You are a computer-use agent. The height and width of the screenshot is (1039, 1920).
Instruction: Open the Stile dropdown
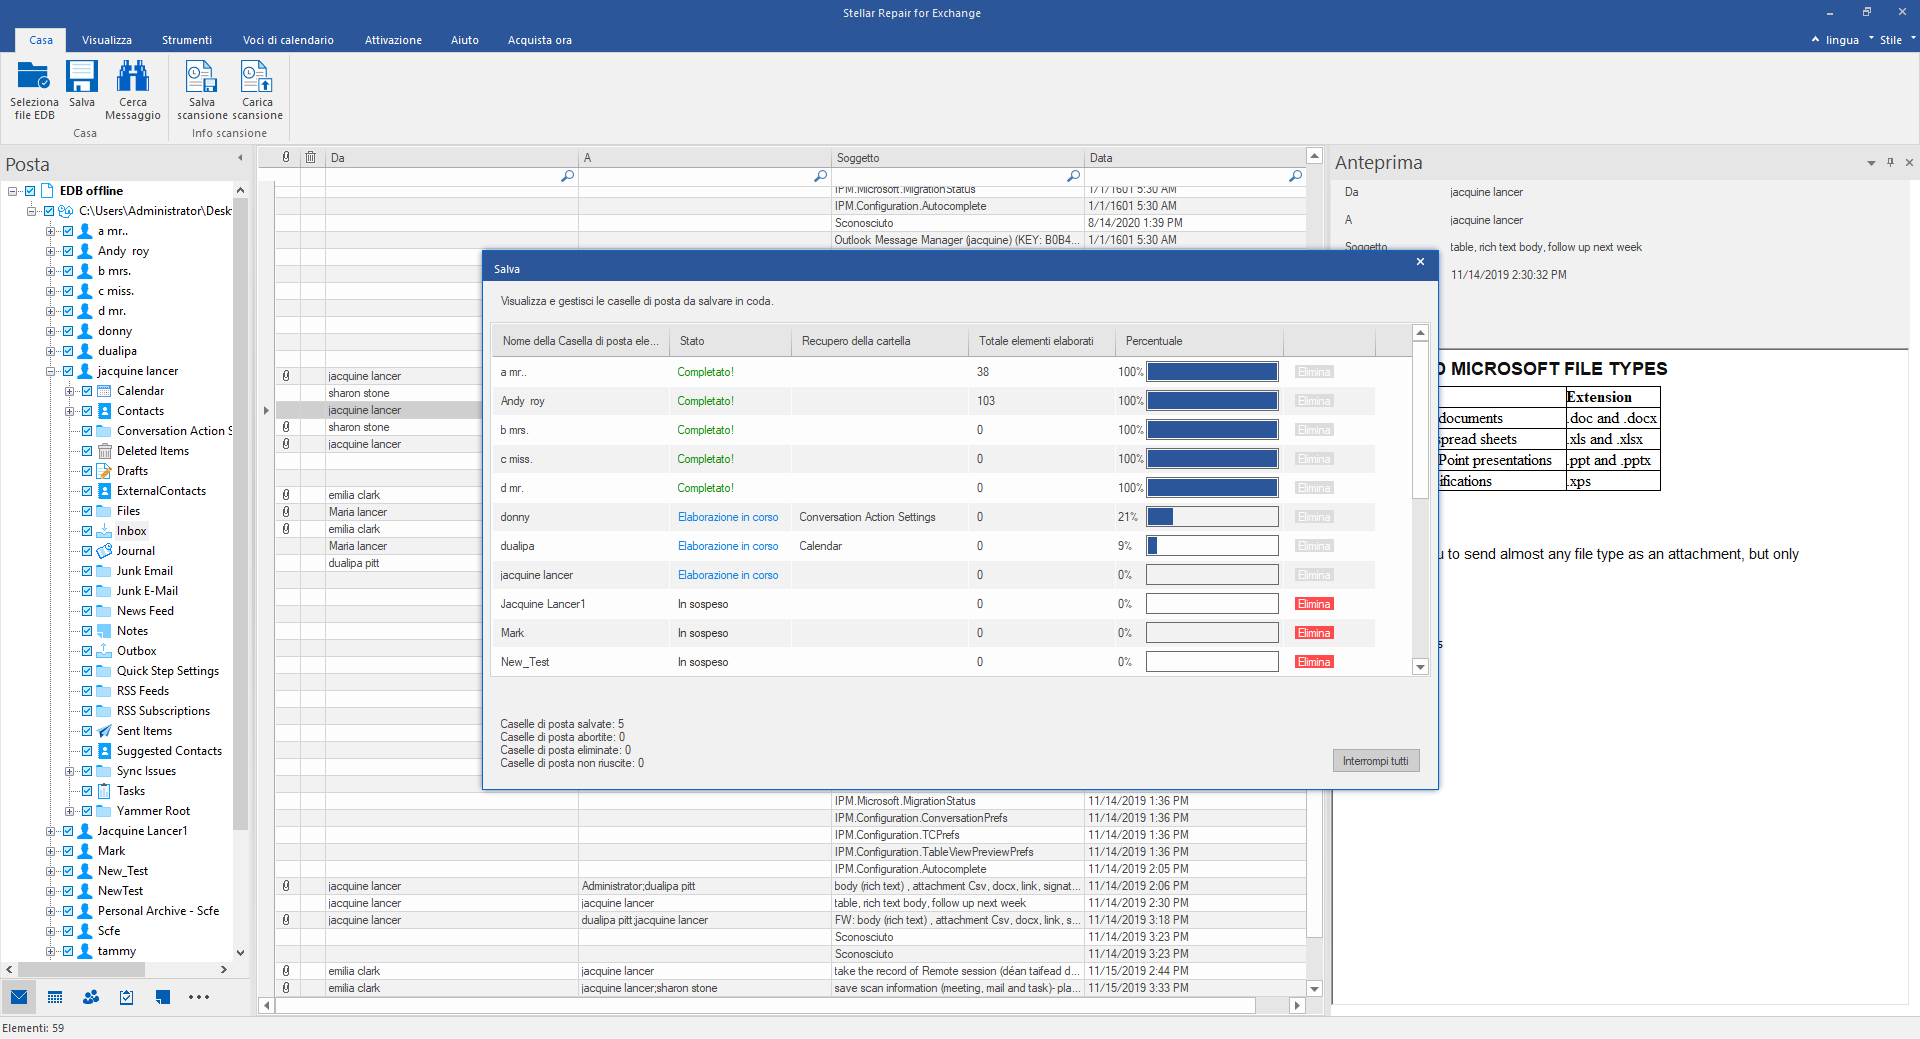click(x=1897, y=40)
